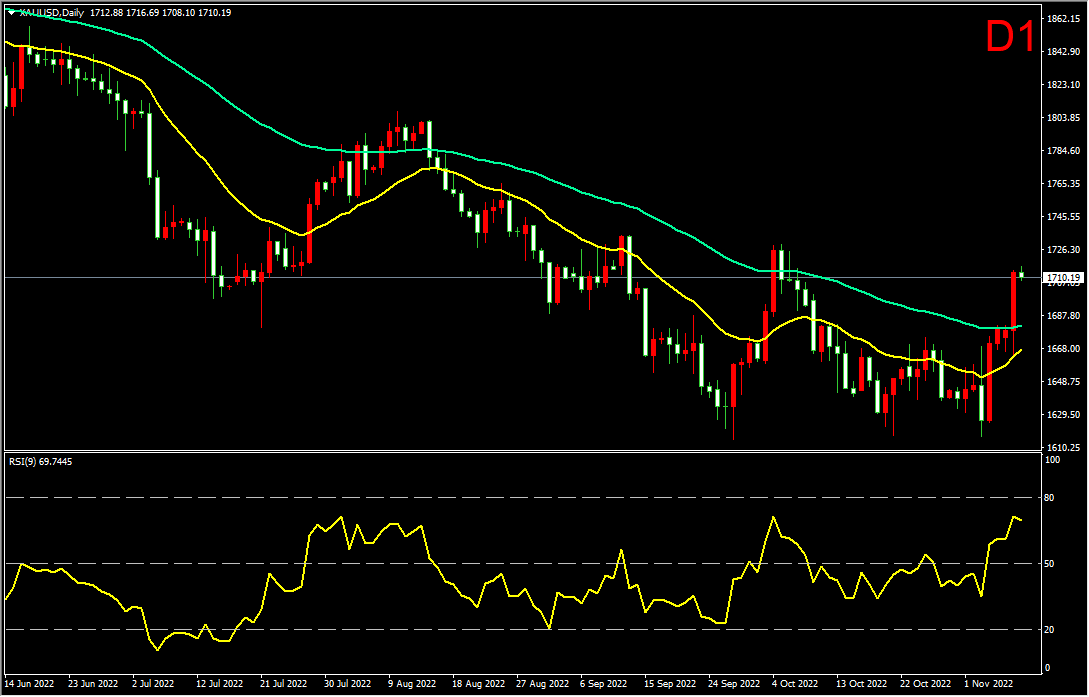Click the 9 Aug 2022 date label

[411, 684]
